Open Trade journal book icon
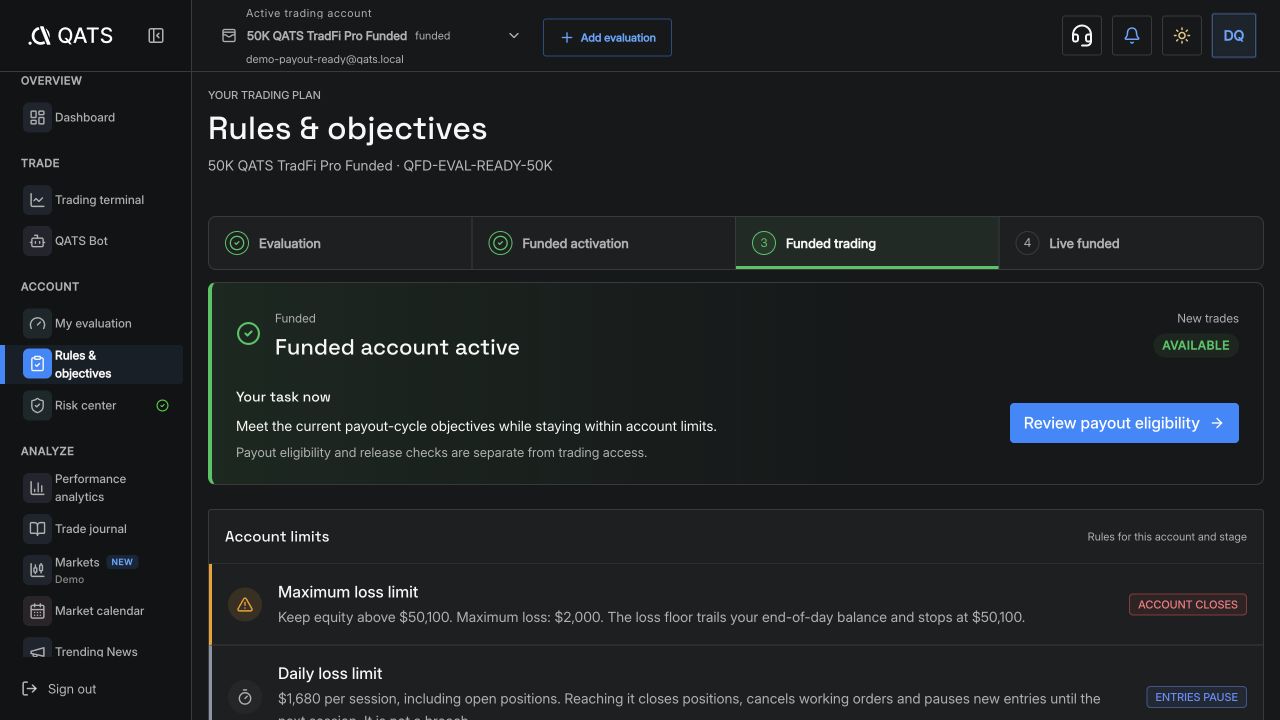Image resolution: width=1280 pixels, height=720 pixels. pyautogui.click(x=37, y=529)
